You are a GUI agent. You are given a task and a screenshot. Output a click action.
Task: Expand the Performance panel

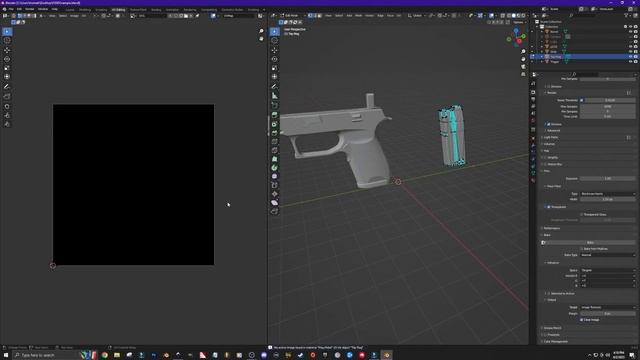[552, 228]
